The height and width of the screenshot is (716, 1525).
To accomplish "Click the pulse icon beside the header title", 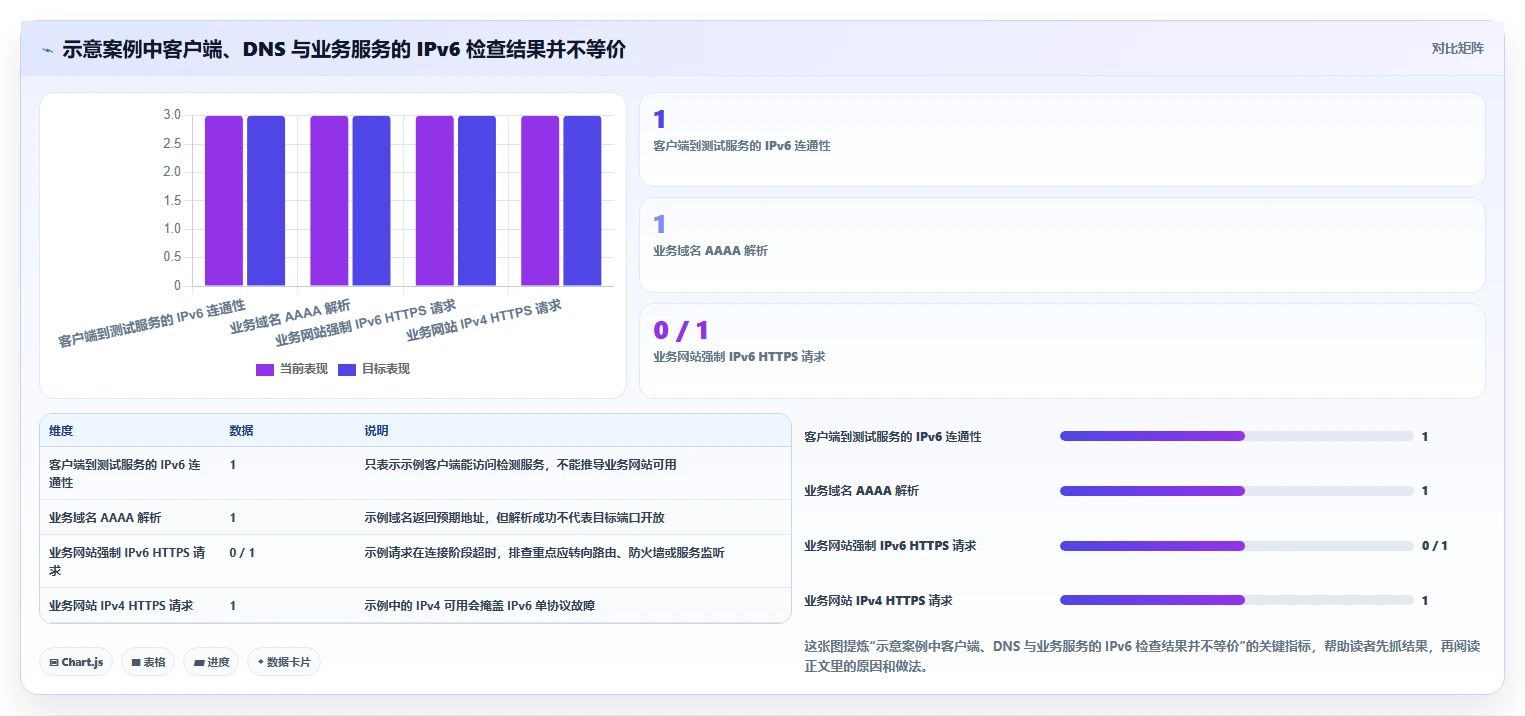I will (x=47, y=50).
